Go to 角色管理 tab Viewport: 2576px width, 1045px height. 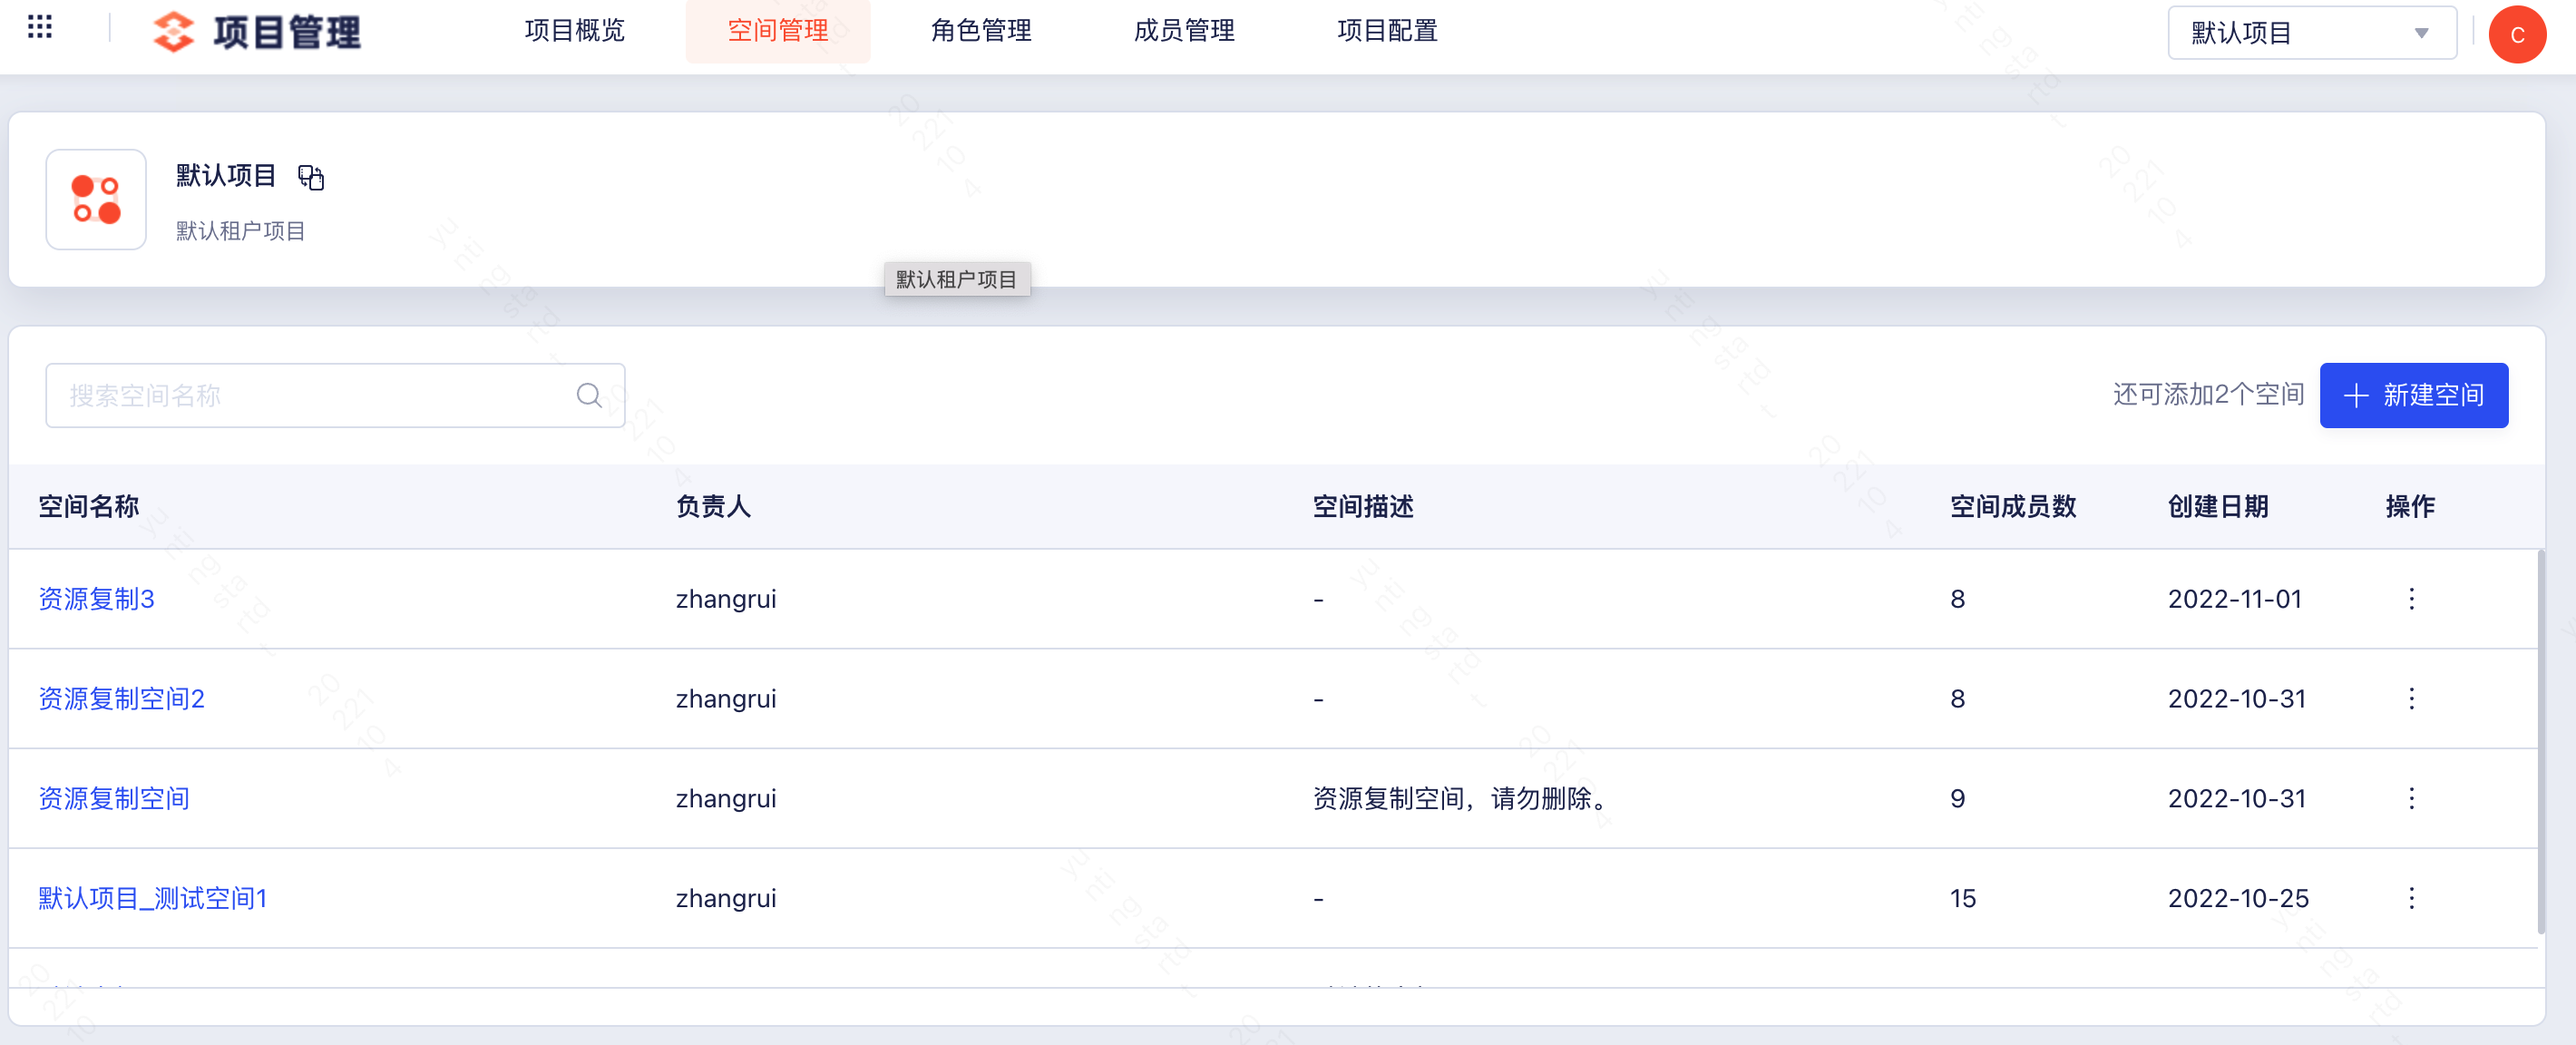pyautogui.click(x=981, y=31)
